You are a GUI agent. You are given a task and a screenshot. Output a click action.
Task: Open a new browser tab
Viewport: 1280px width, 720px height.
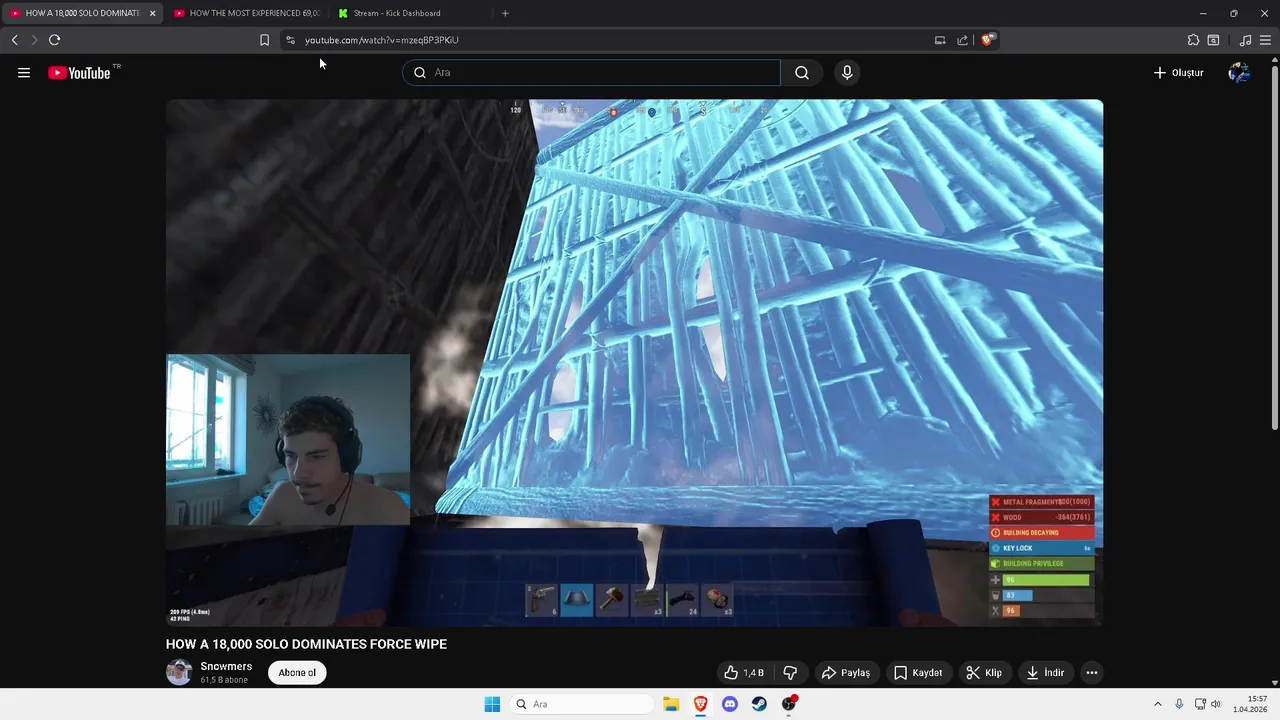click(x=505, y=13)
